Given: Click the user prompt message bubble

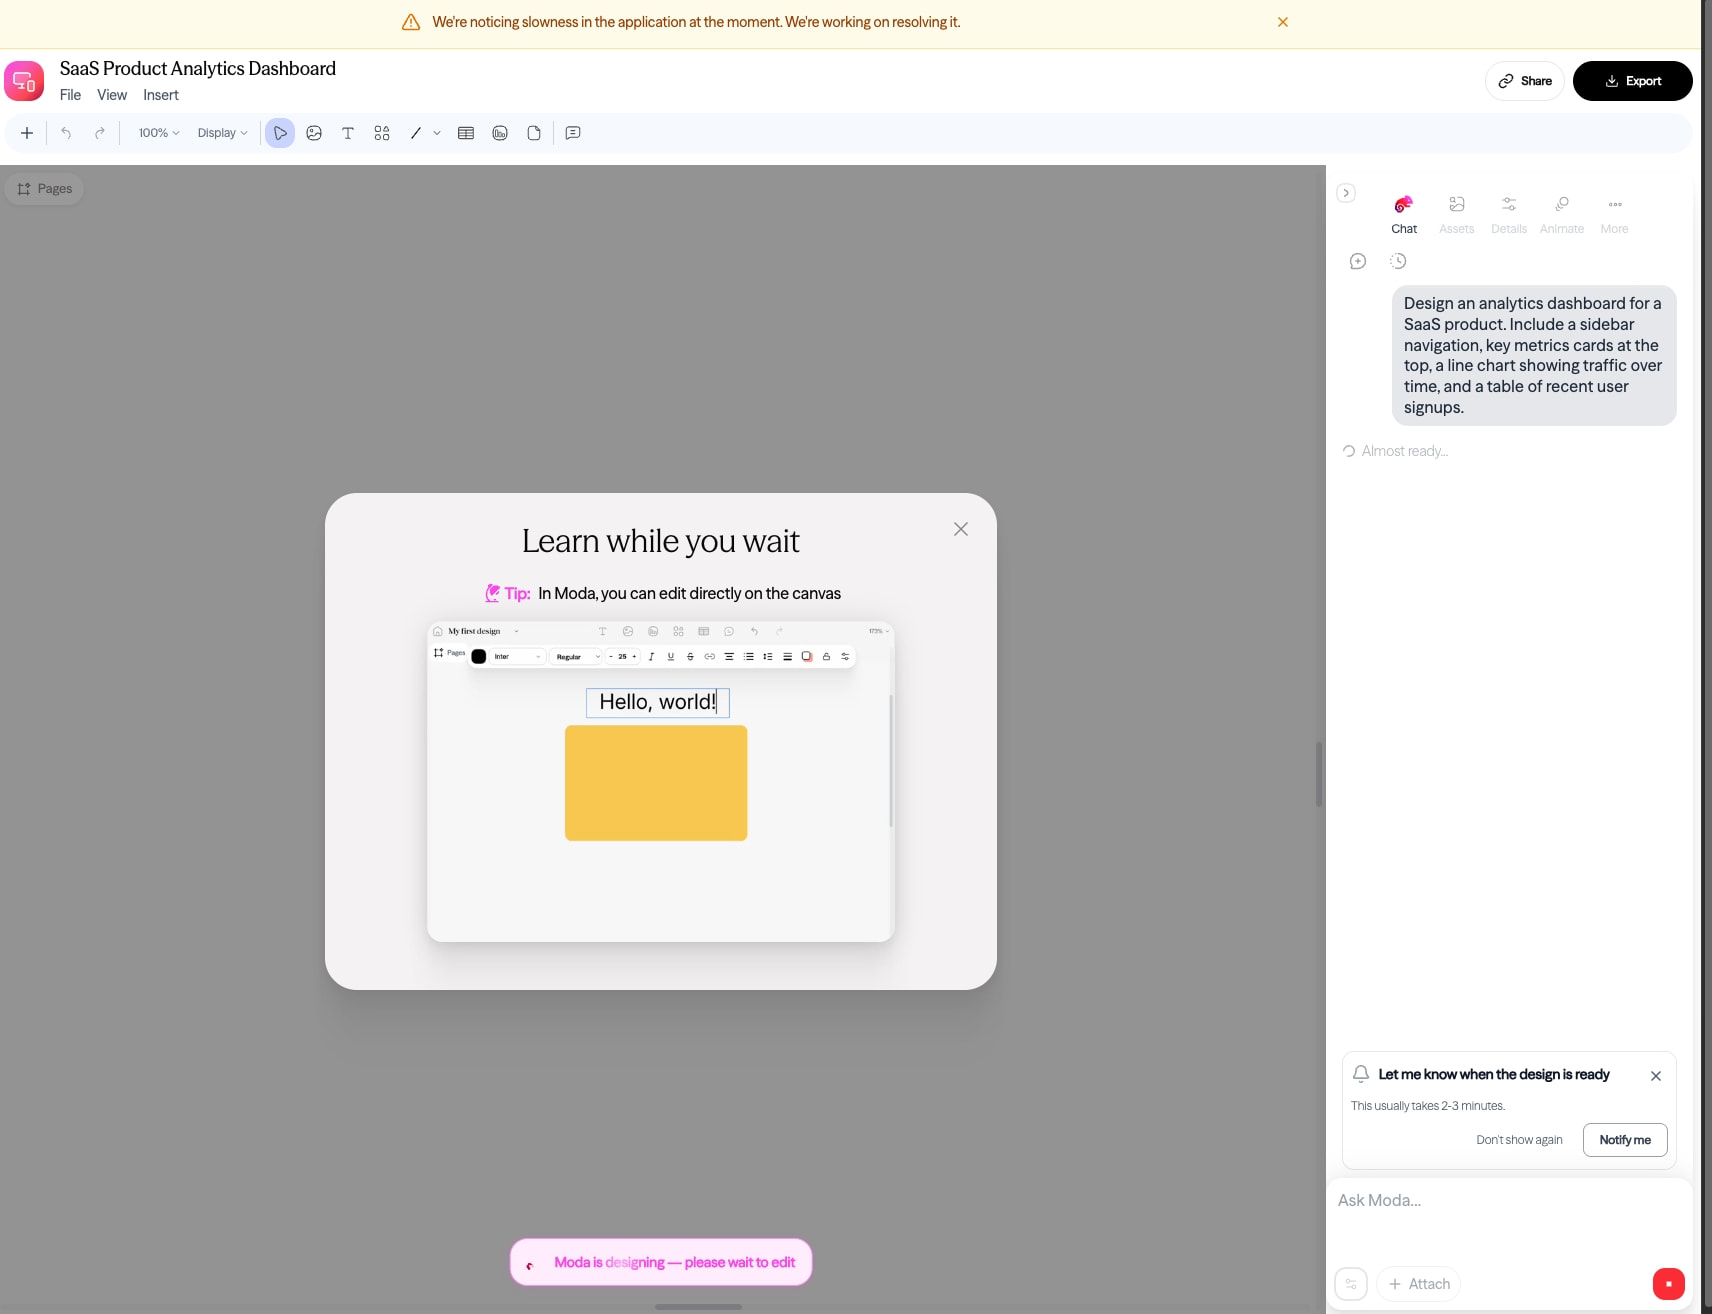Looking at the screenshot, I should pyautogui.click(x=1534, y=356).
